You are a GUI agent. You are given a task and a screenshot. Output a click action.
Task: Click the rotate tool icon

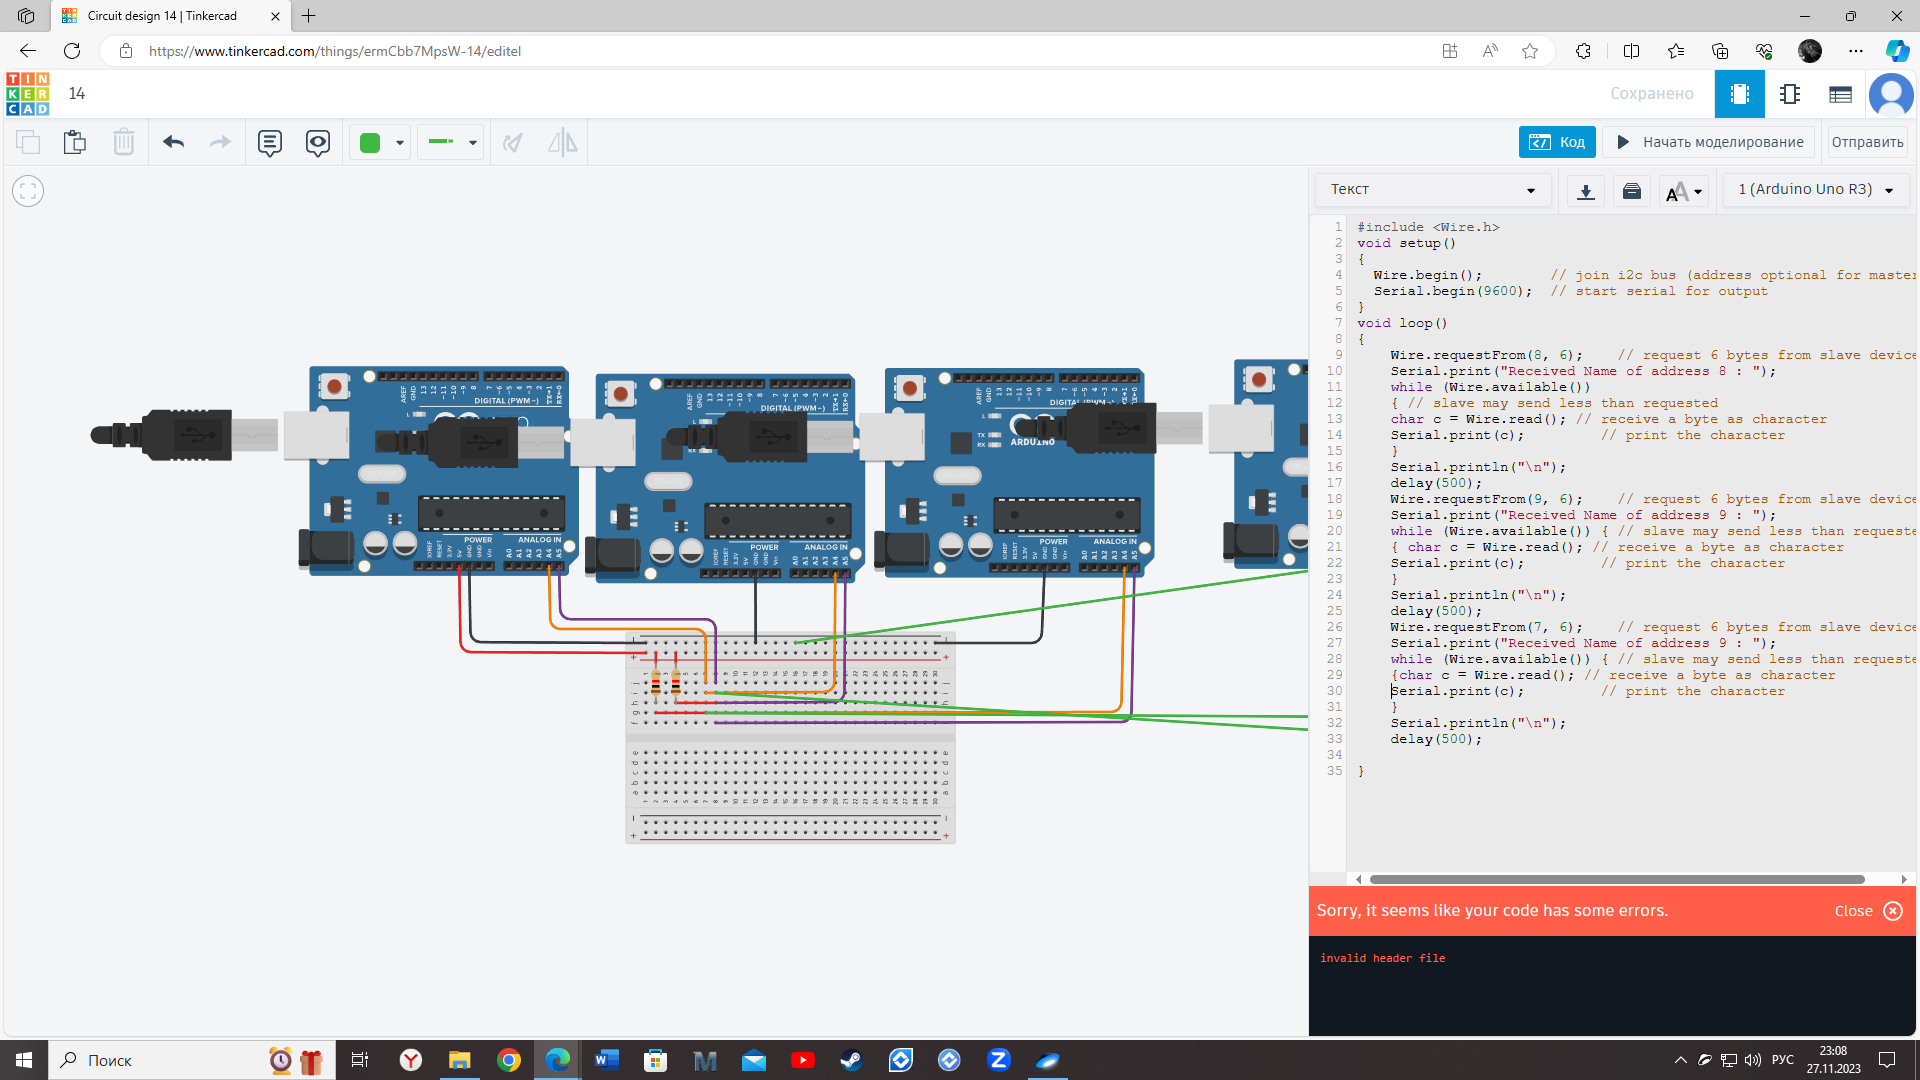click(513, 142)
